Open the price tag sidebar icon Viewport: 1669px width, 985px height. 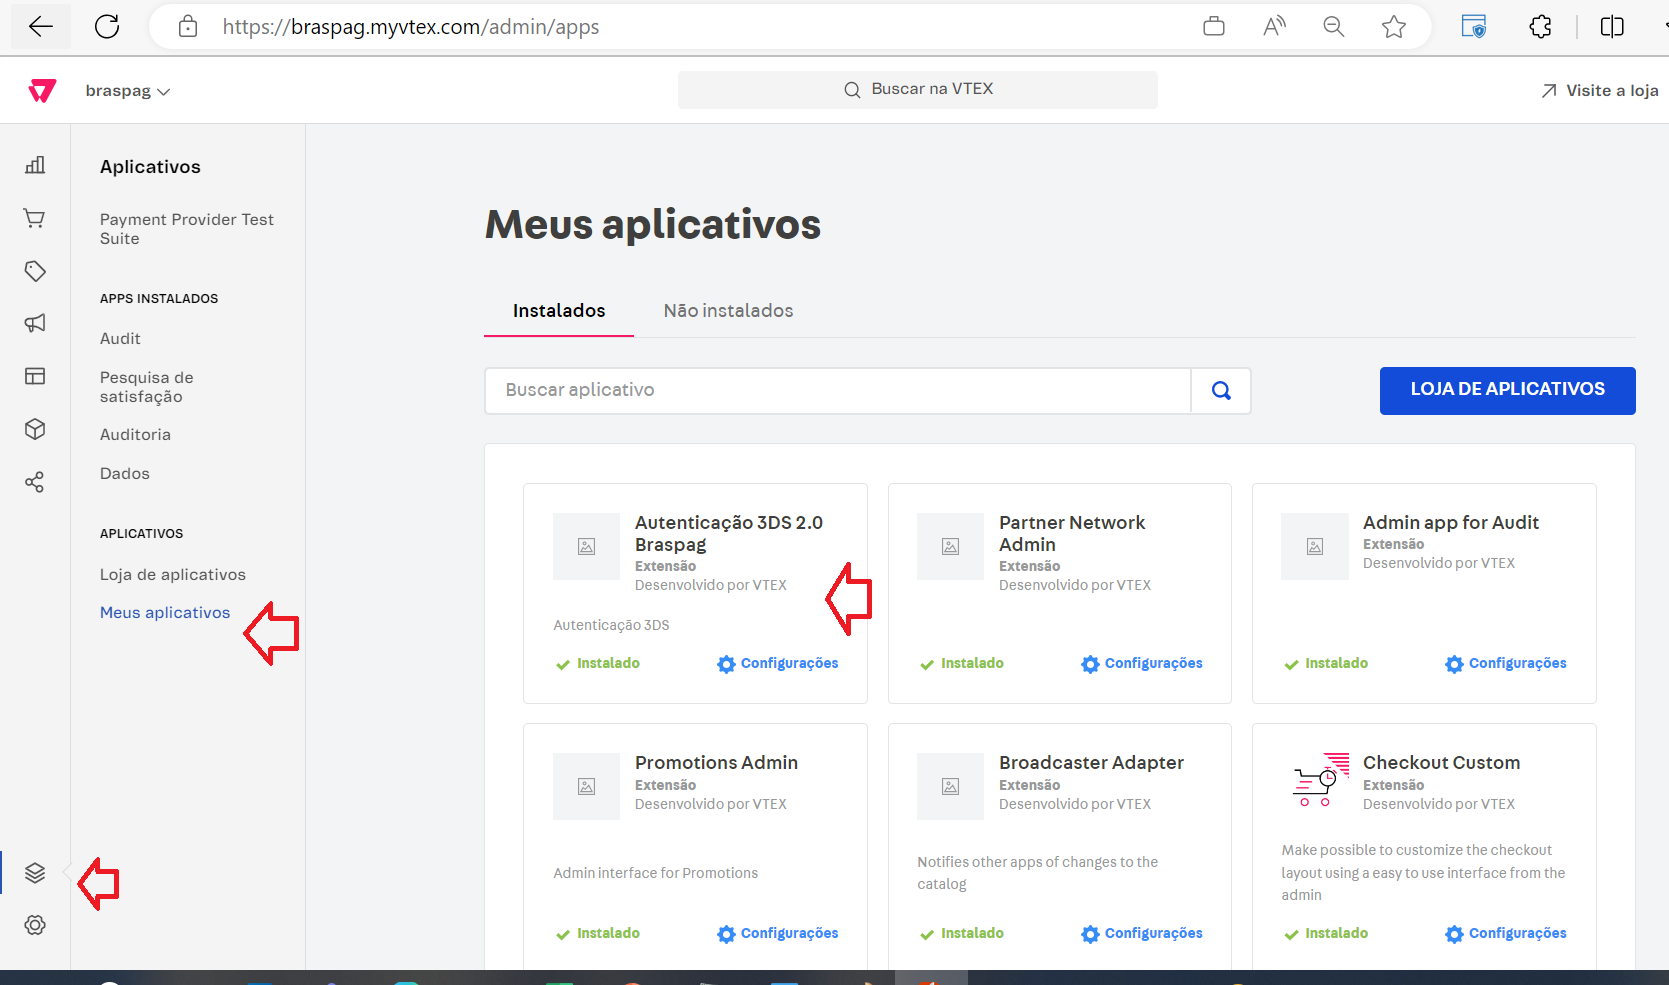click(x=35, y=271)
